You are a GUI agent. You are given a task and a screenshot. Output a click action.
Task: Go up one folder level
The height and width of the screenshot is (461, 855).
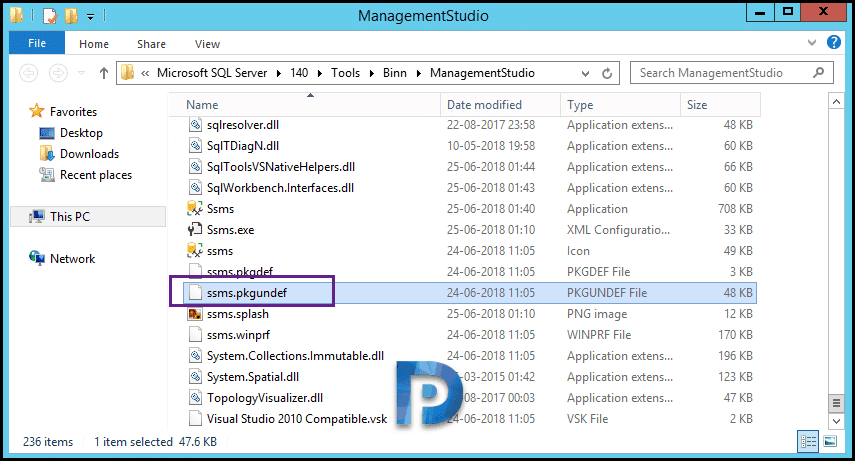(x=104, y=73)
